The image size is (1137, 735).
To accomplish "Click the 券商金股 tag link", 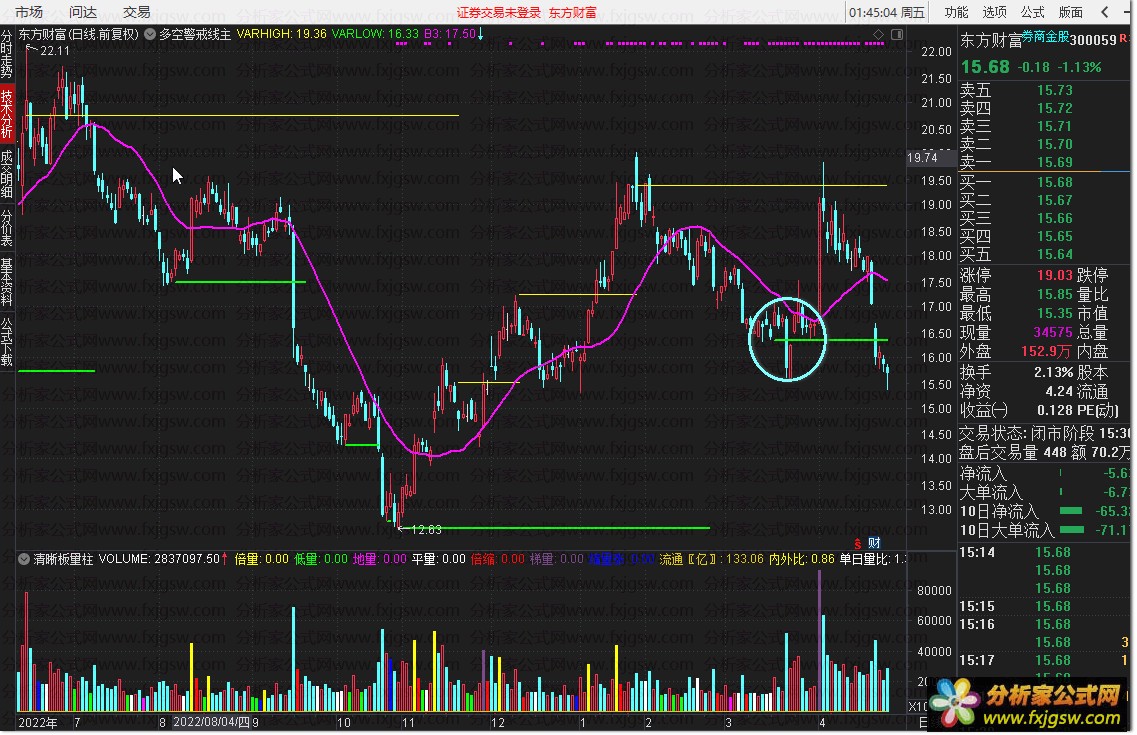I will 1045,36.
